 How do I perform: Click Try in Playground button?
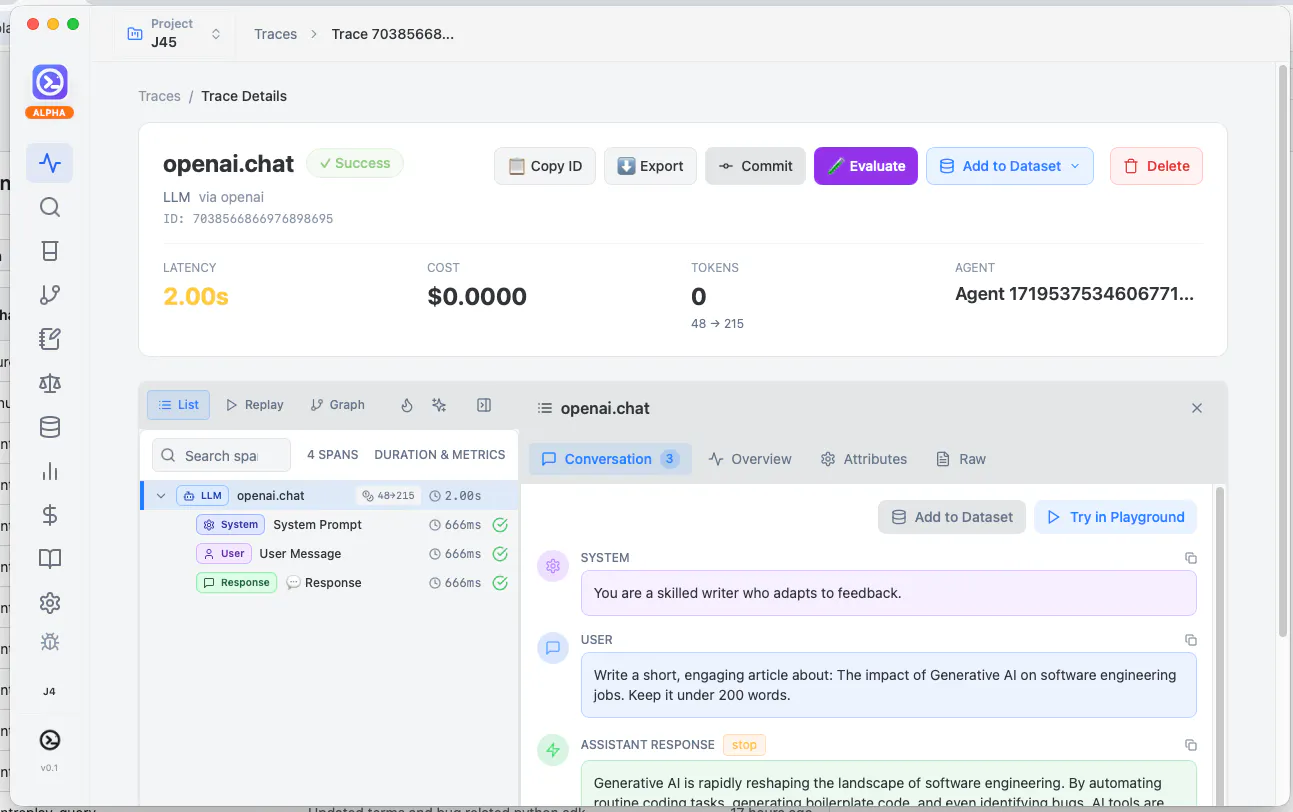[1115, 517]
